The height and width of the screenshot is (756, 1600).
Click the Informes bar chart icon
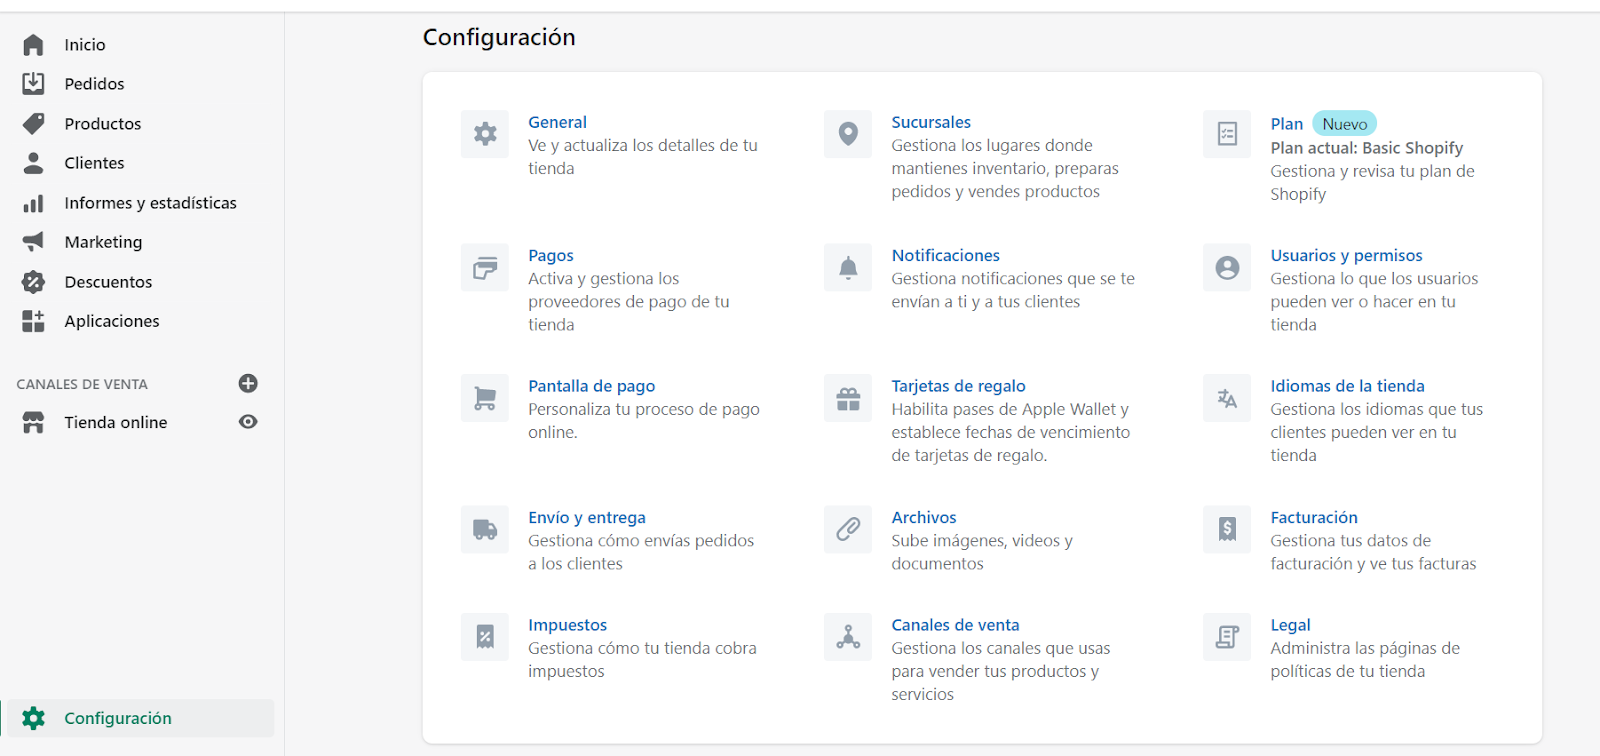click(33, 203)
